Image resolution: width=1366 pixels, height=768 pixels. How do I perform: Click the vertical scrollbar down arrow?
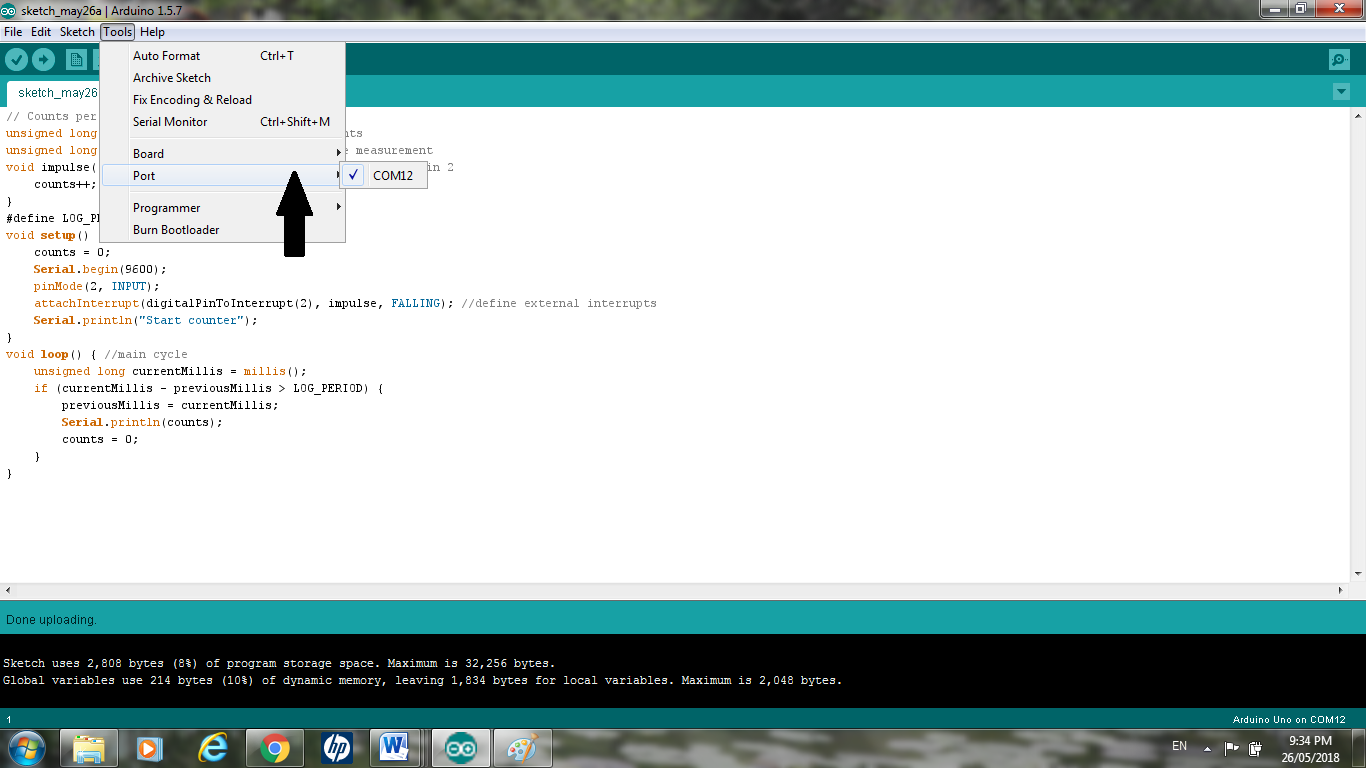coord(1358,575)
